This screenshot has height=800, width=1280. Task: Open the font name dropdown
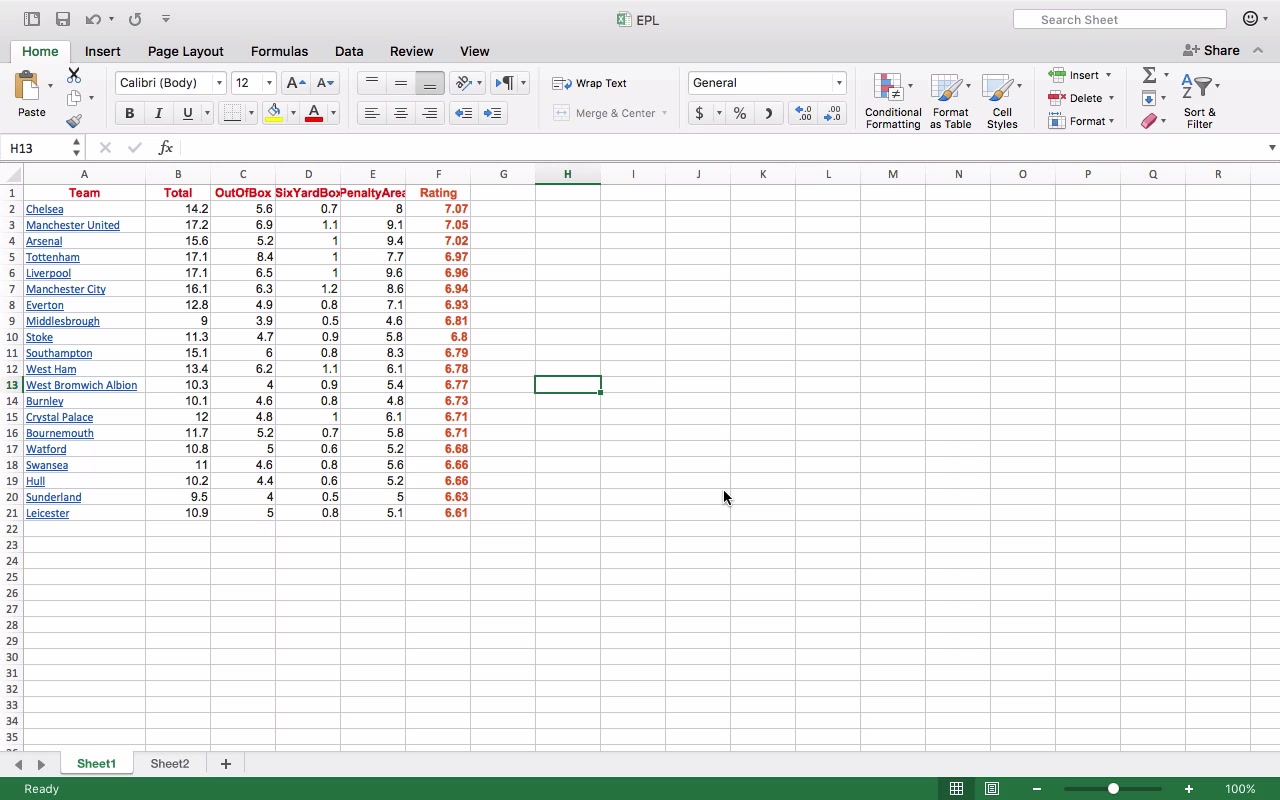219,83
